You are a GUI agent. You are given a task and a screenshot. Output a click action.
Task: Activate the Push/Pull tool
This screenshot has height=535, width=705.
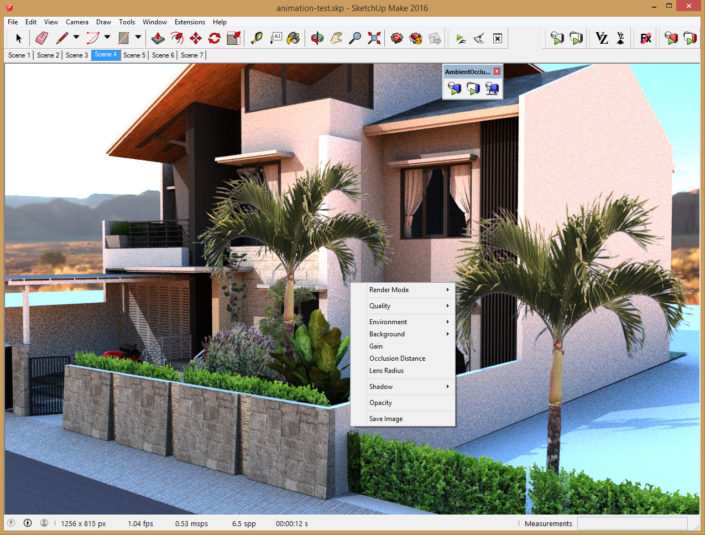[158, 38]
